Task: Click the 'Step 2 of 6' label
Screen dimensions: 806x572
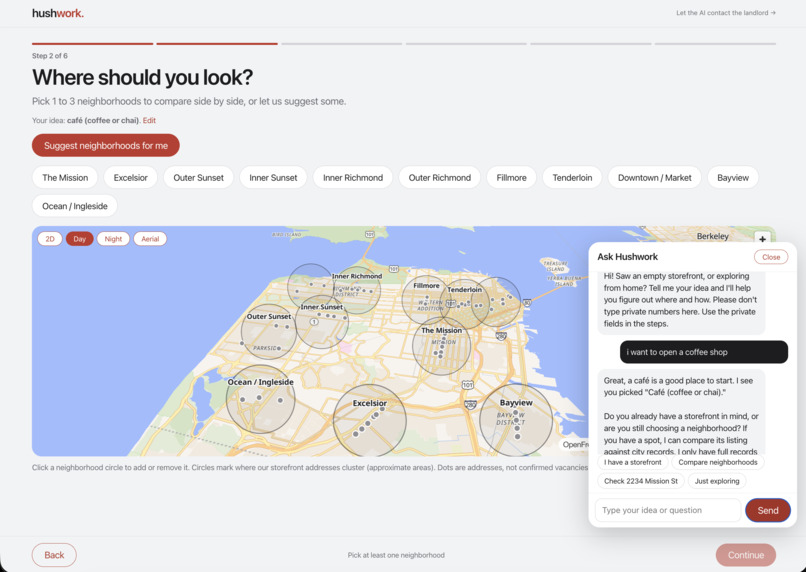Action: tap(50, 56)
